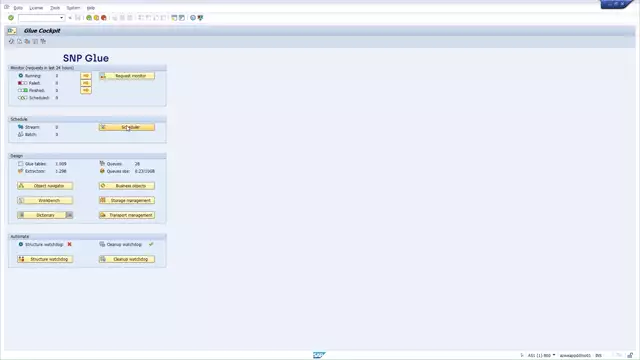Image resolution: width=640 pixels, height=360 pixels.
Task: Click the window menu icon left of Goto
Action: click(x=7, y=7)
